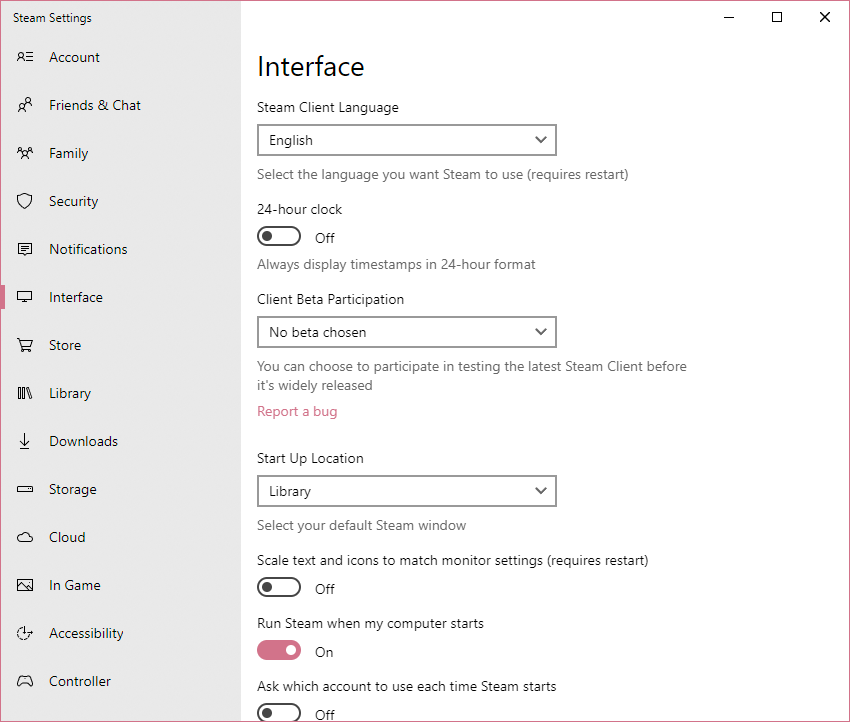Open the Steam Client Language dropdown
Image resolution: width=850 pixels, height=722 pixels.
point(407,140)
